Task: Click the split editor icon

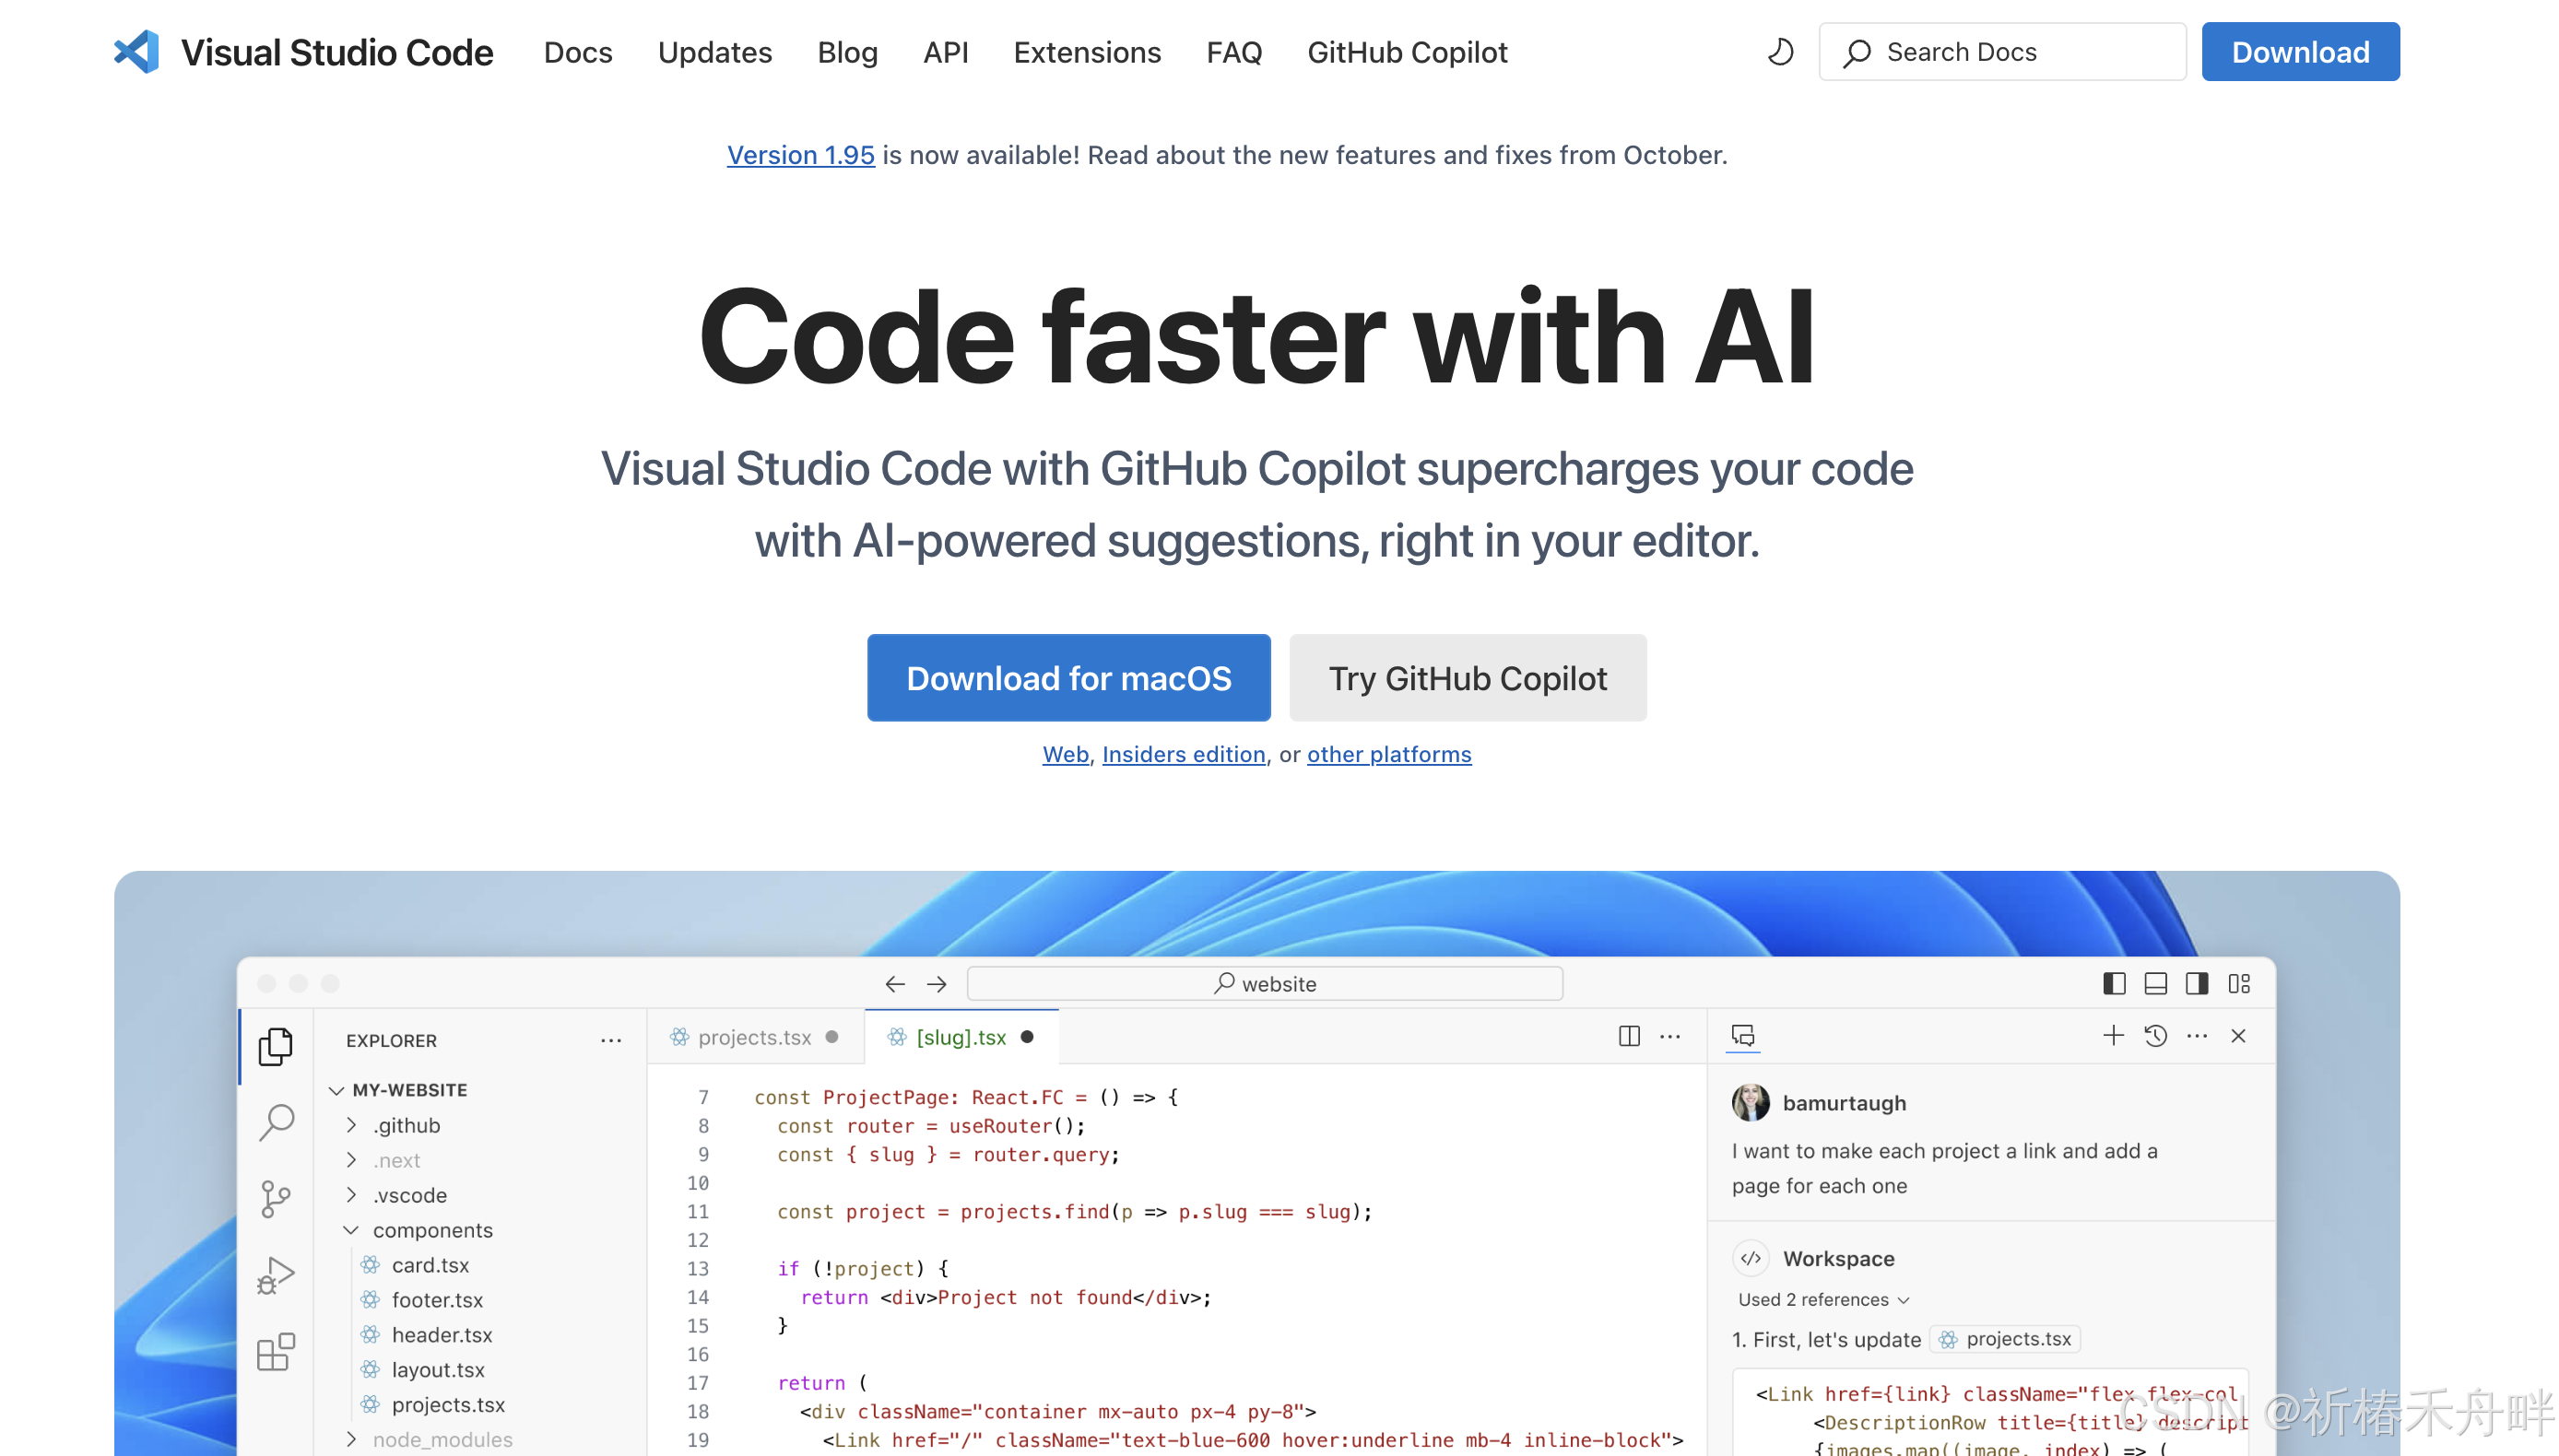Action: click(x=1628, y=1036)
